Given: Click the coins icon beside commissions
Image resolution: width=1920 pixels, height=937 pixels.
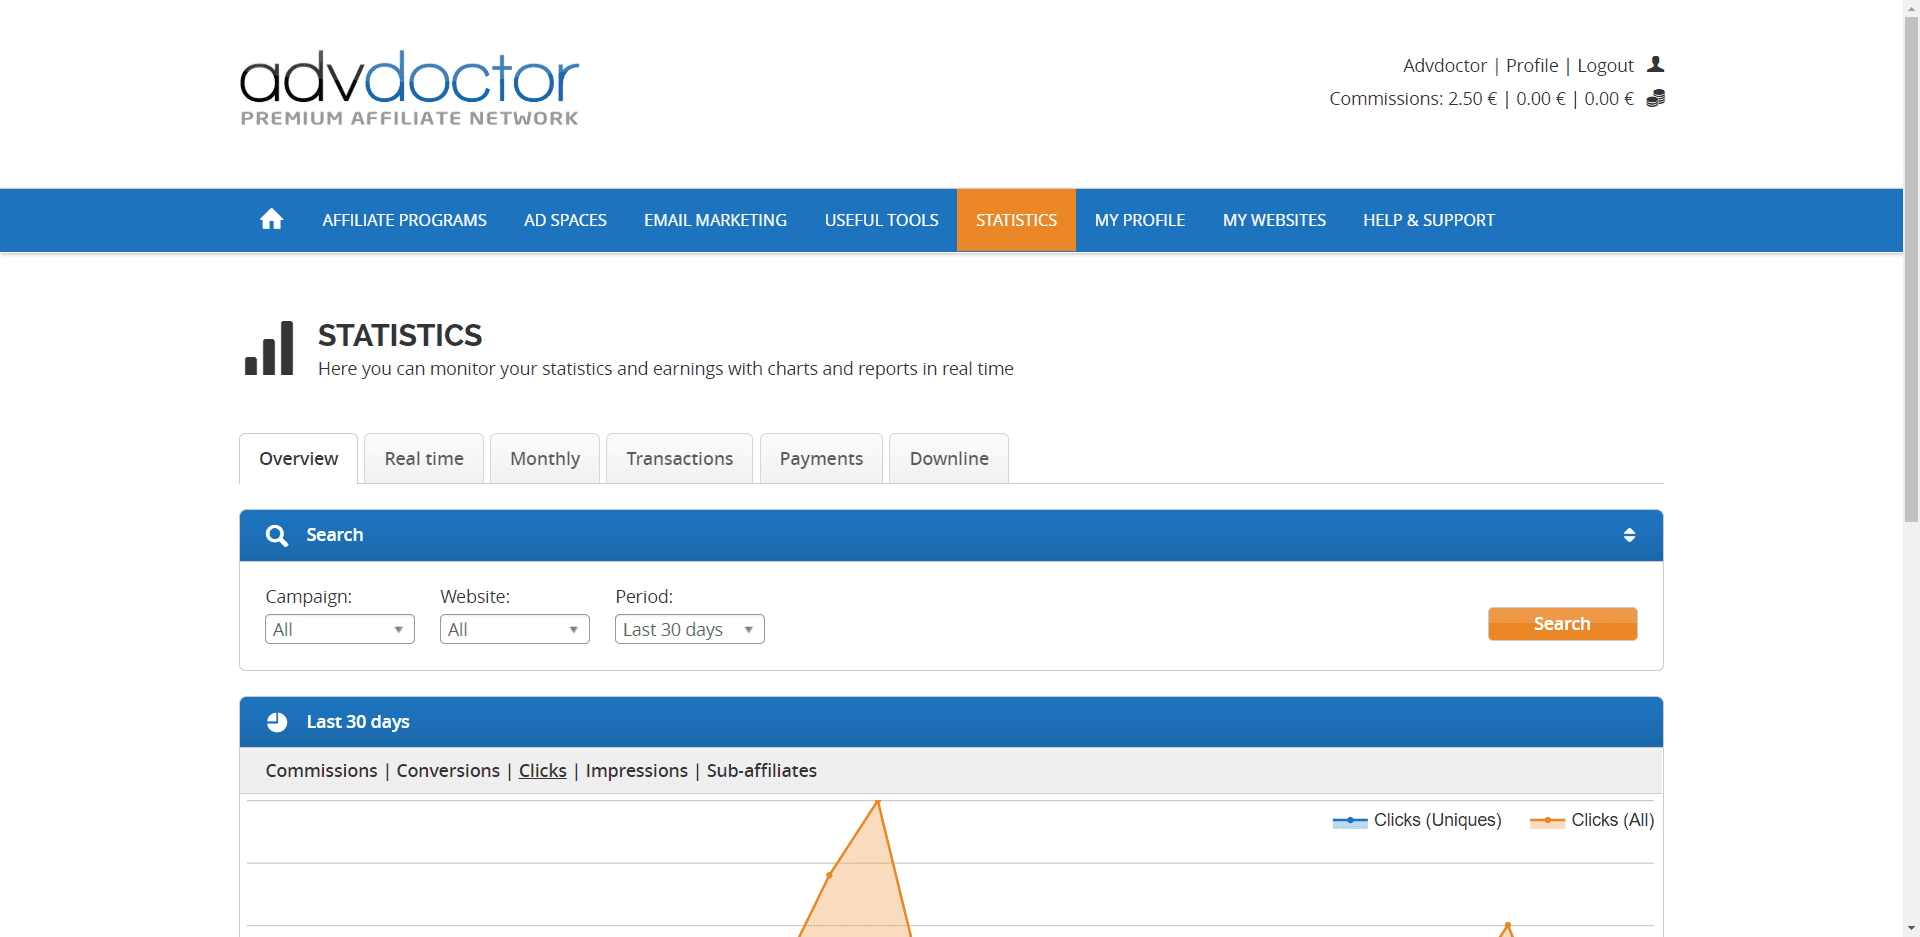Looking at the screenshot, I should pyautogui.click(x=1656, y=98).
